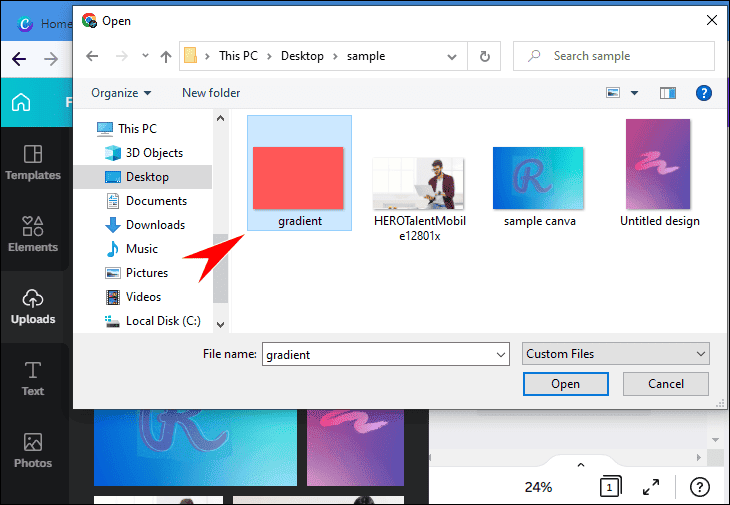Open recent locations dropdown arrow
Viewport: 730px width, 505px height.
(145, 56)
